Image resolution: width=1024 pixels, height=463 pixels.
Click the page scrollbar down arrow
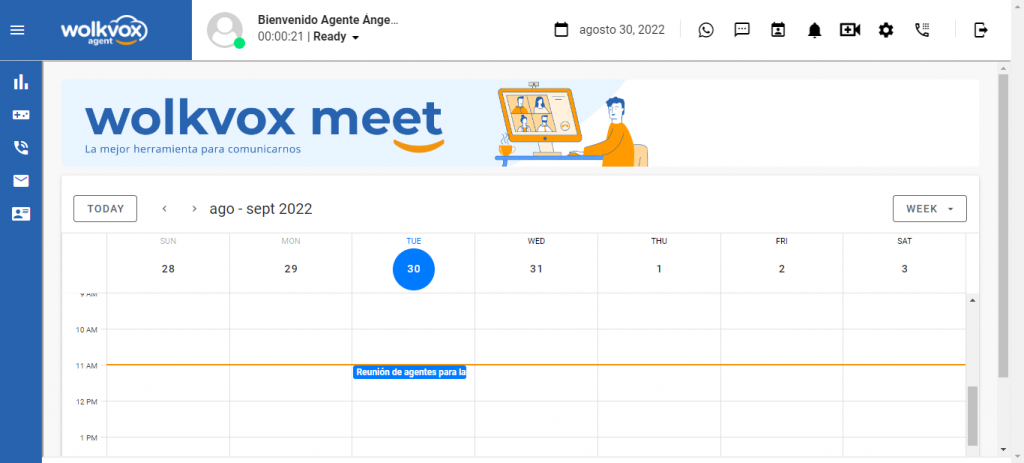click(1004, 449)
